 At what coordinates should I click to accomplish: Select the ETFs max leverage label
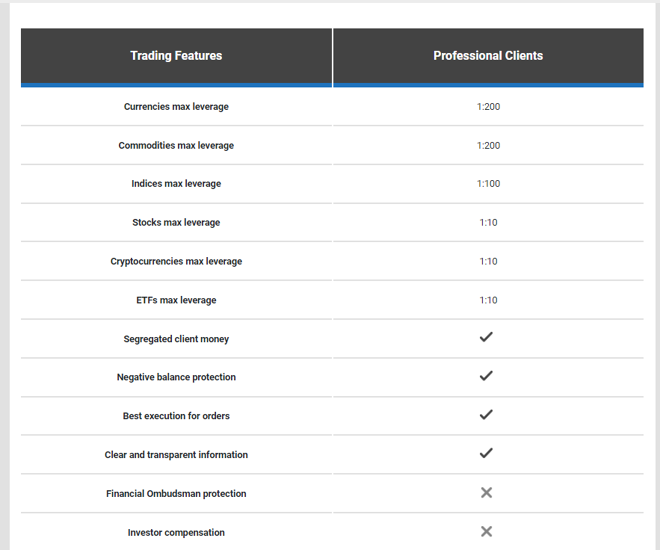(176, 300)
